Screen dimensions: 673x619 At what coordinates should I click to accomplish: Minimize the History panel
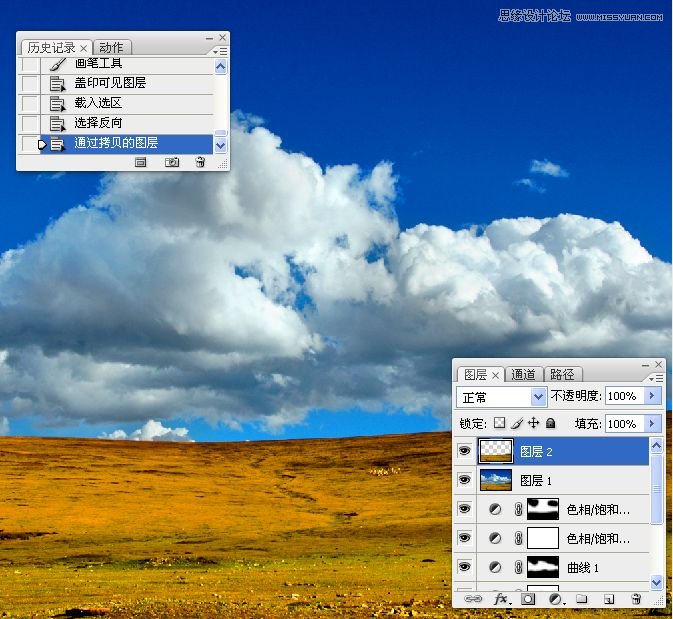point(209,38)
